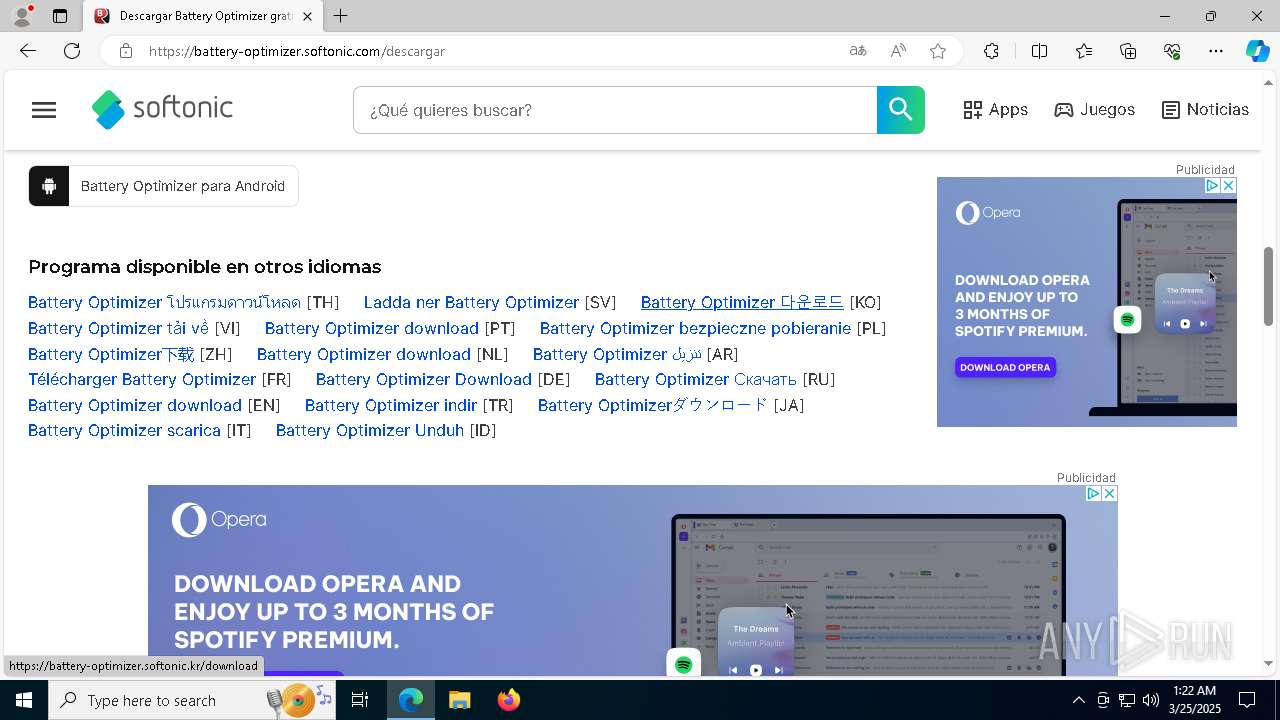Refresh the current page
Viewport: 1280px width, 720px height.
click(x=72, y=51)
